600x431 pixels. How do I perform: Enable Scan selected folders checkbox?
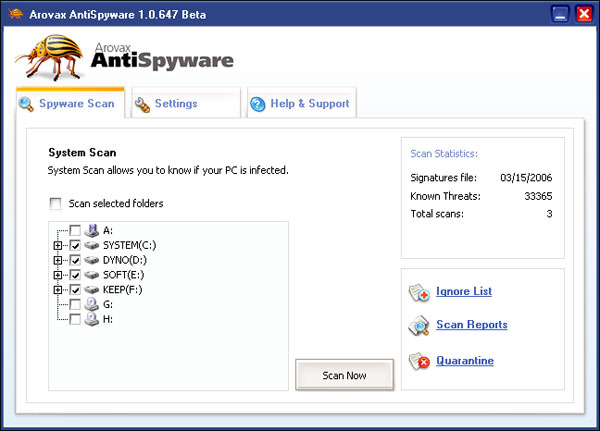[55, 204]
